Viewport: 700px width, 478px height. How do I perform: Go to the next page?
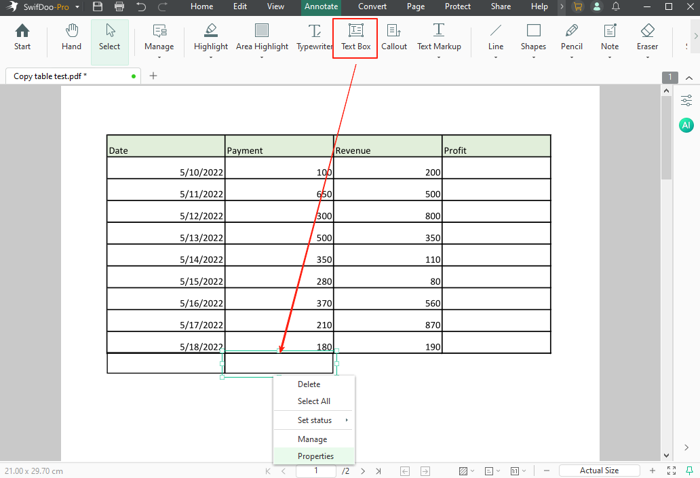click(363, 471)
